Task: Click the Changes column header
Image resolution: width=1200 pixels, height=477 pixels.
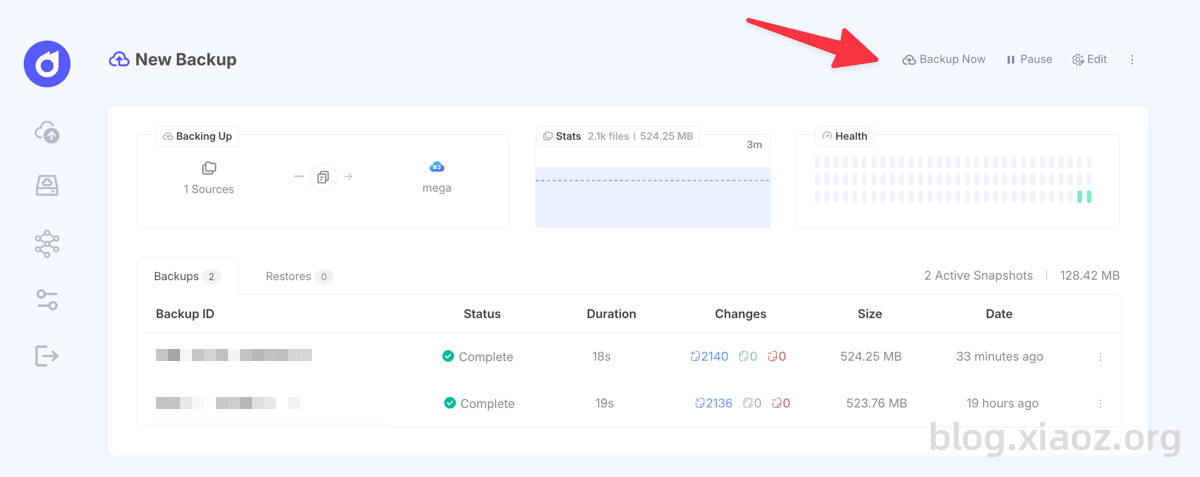Action: click(x=740, y=314)
